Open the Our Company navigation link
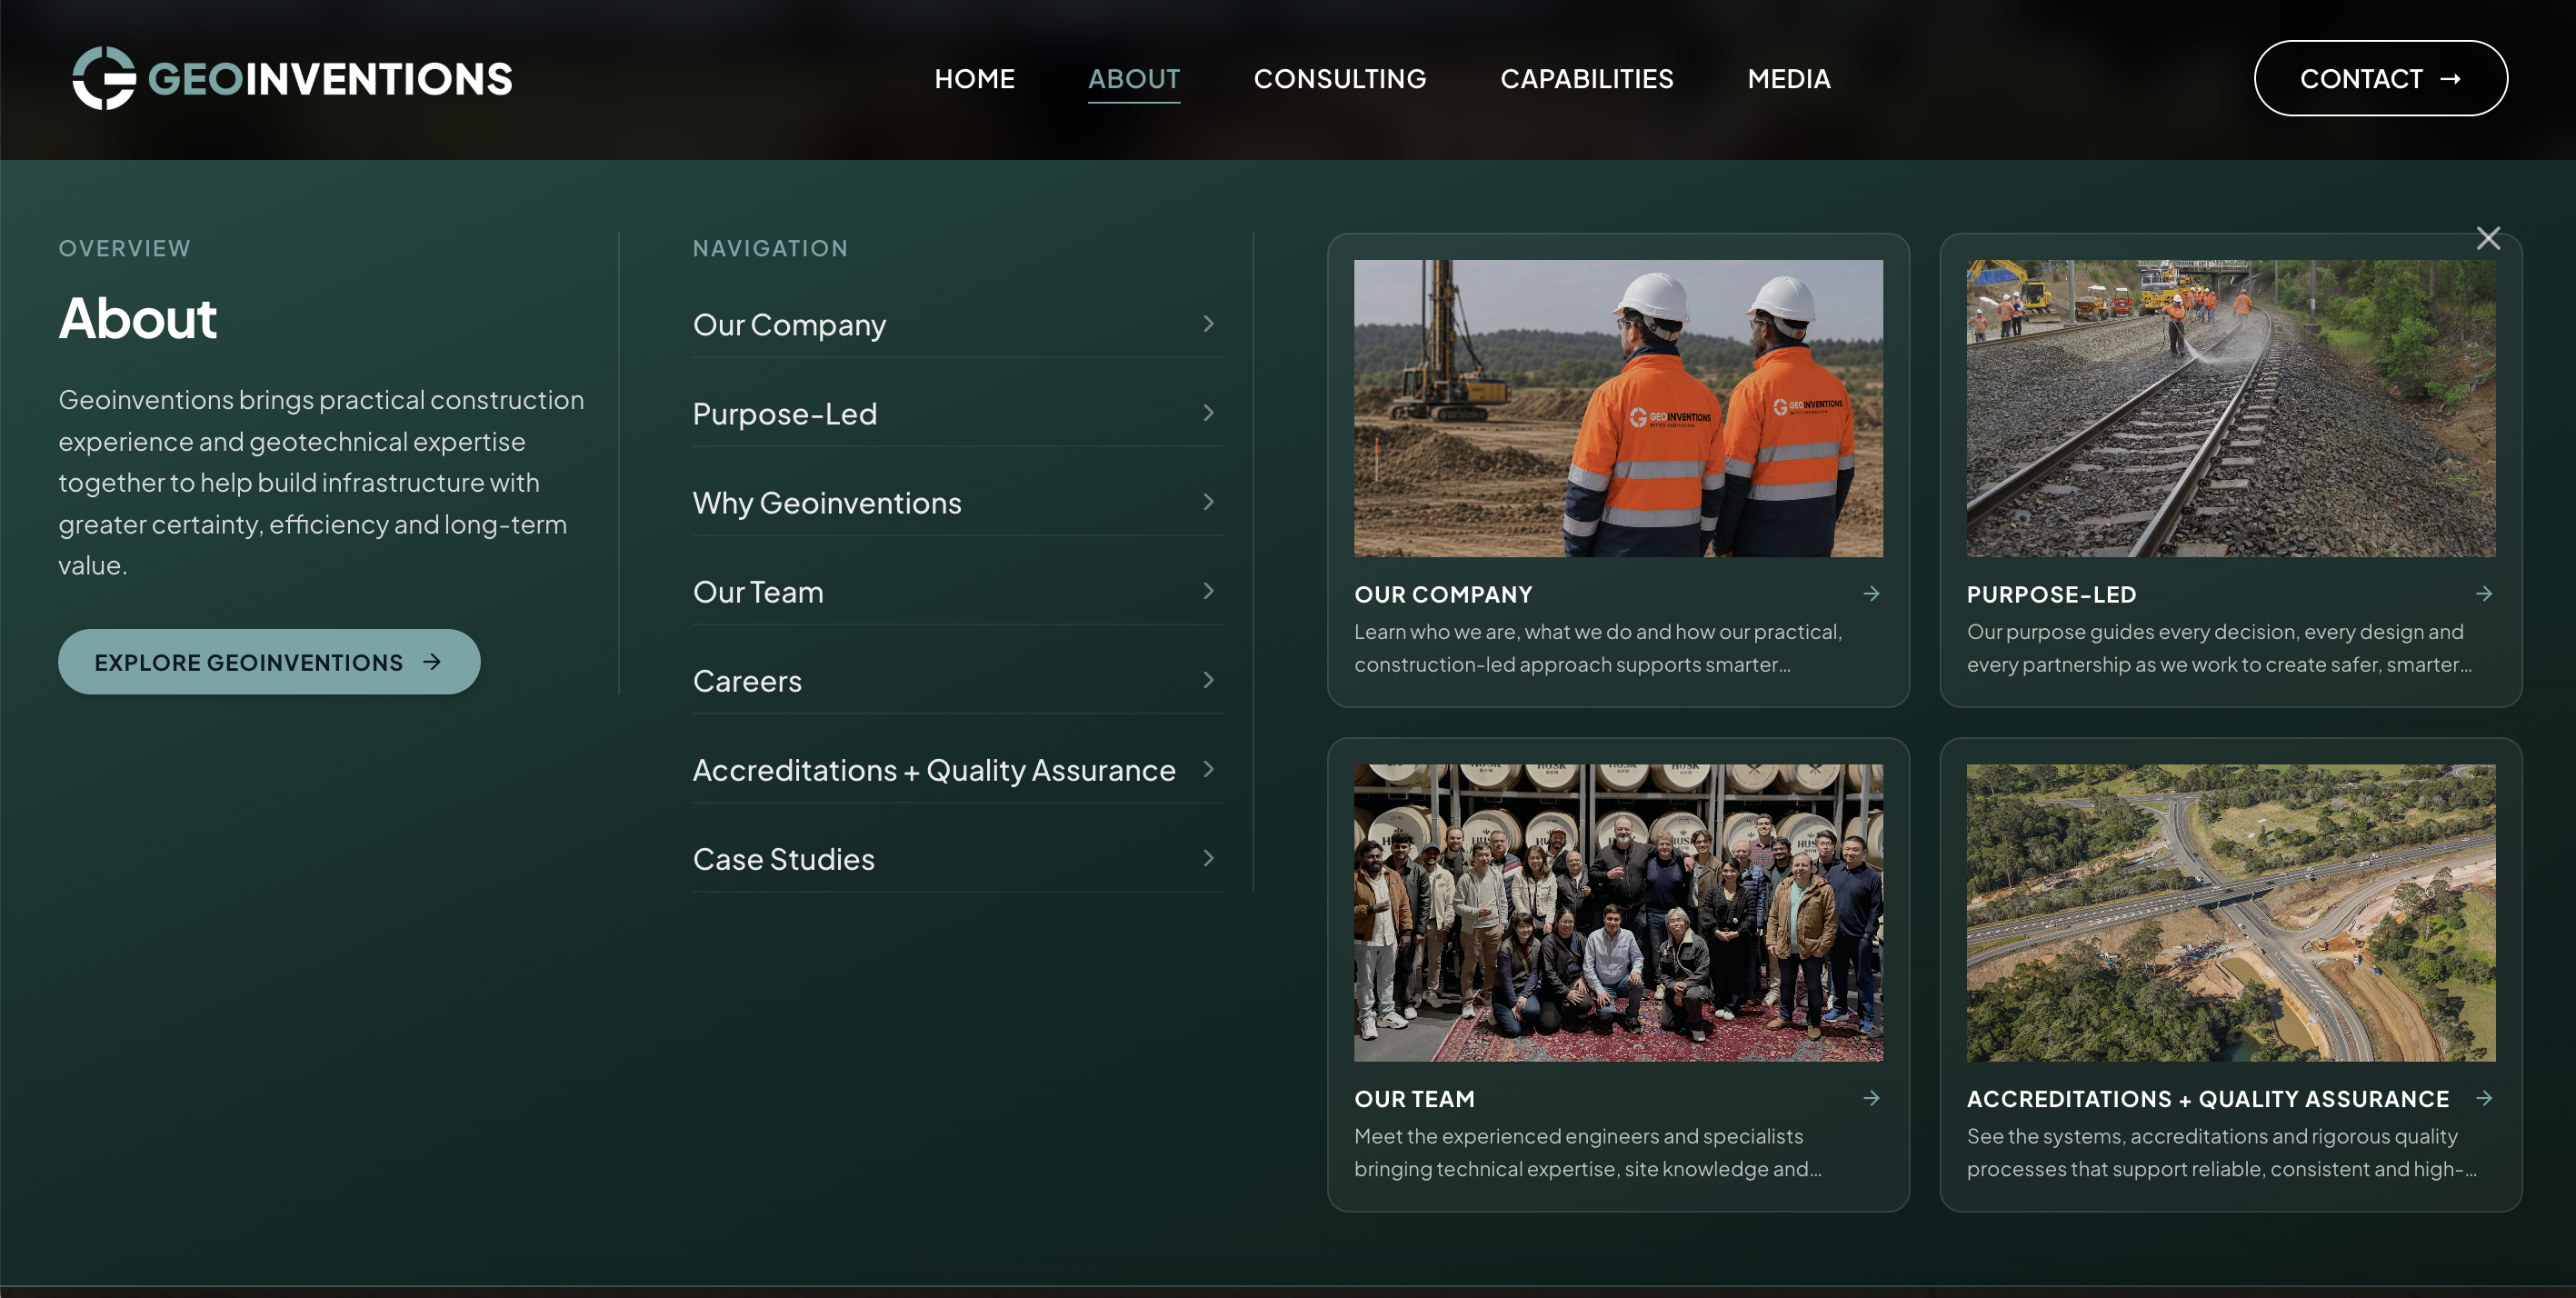Image resolution: width=2576 pixels, height=1298 pixels. pyautogui.click(x=789, y=325)
